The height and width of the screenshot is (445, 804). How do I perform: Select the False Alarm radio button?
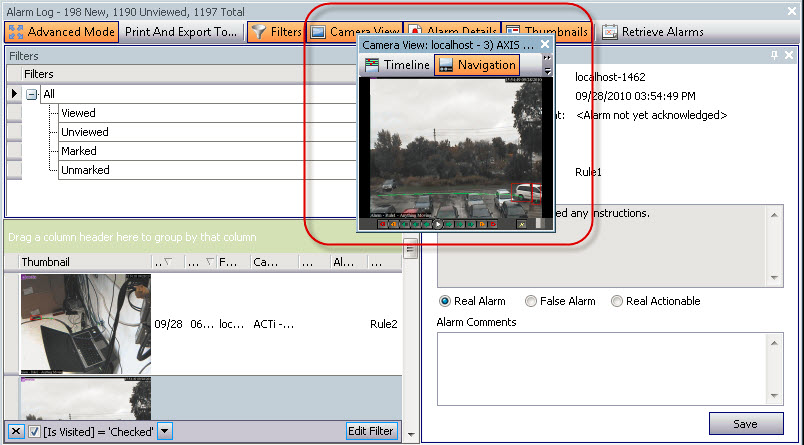click(x=530, y=301)
